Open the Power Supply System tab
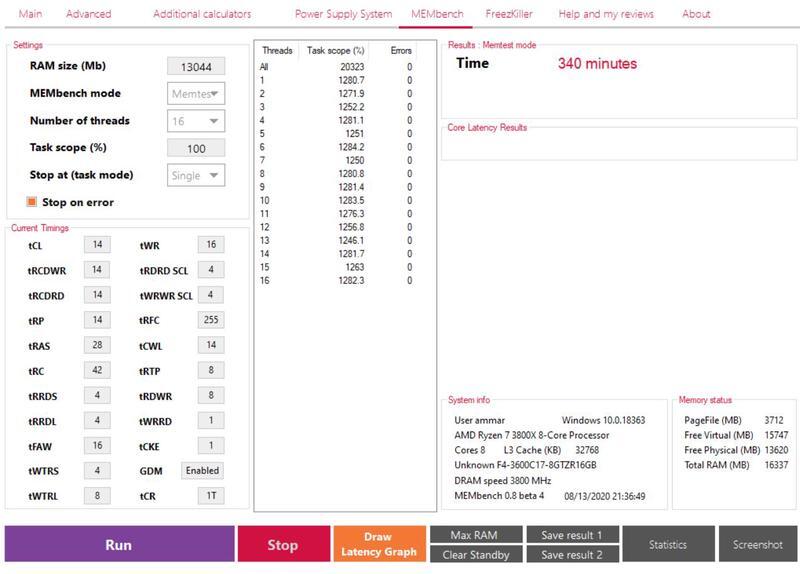800x574 pixels. click(x=343, y=14)
